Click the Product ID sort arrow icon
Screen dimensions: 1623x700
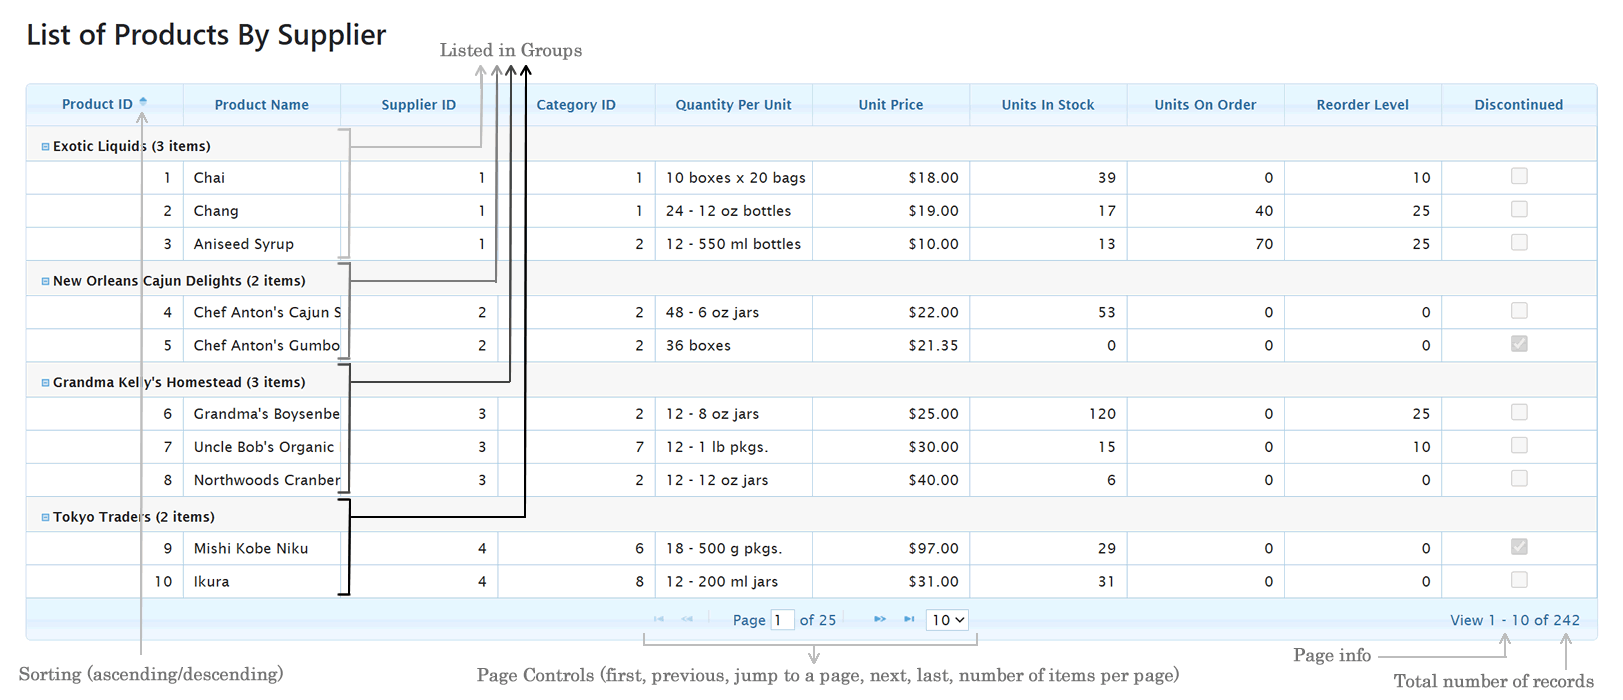click(x=143, y=102)
